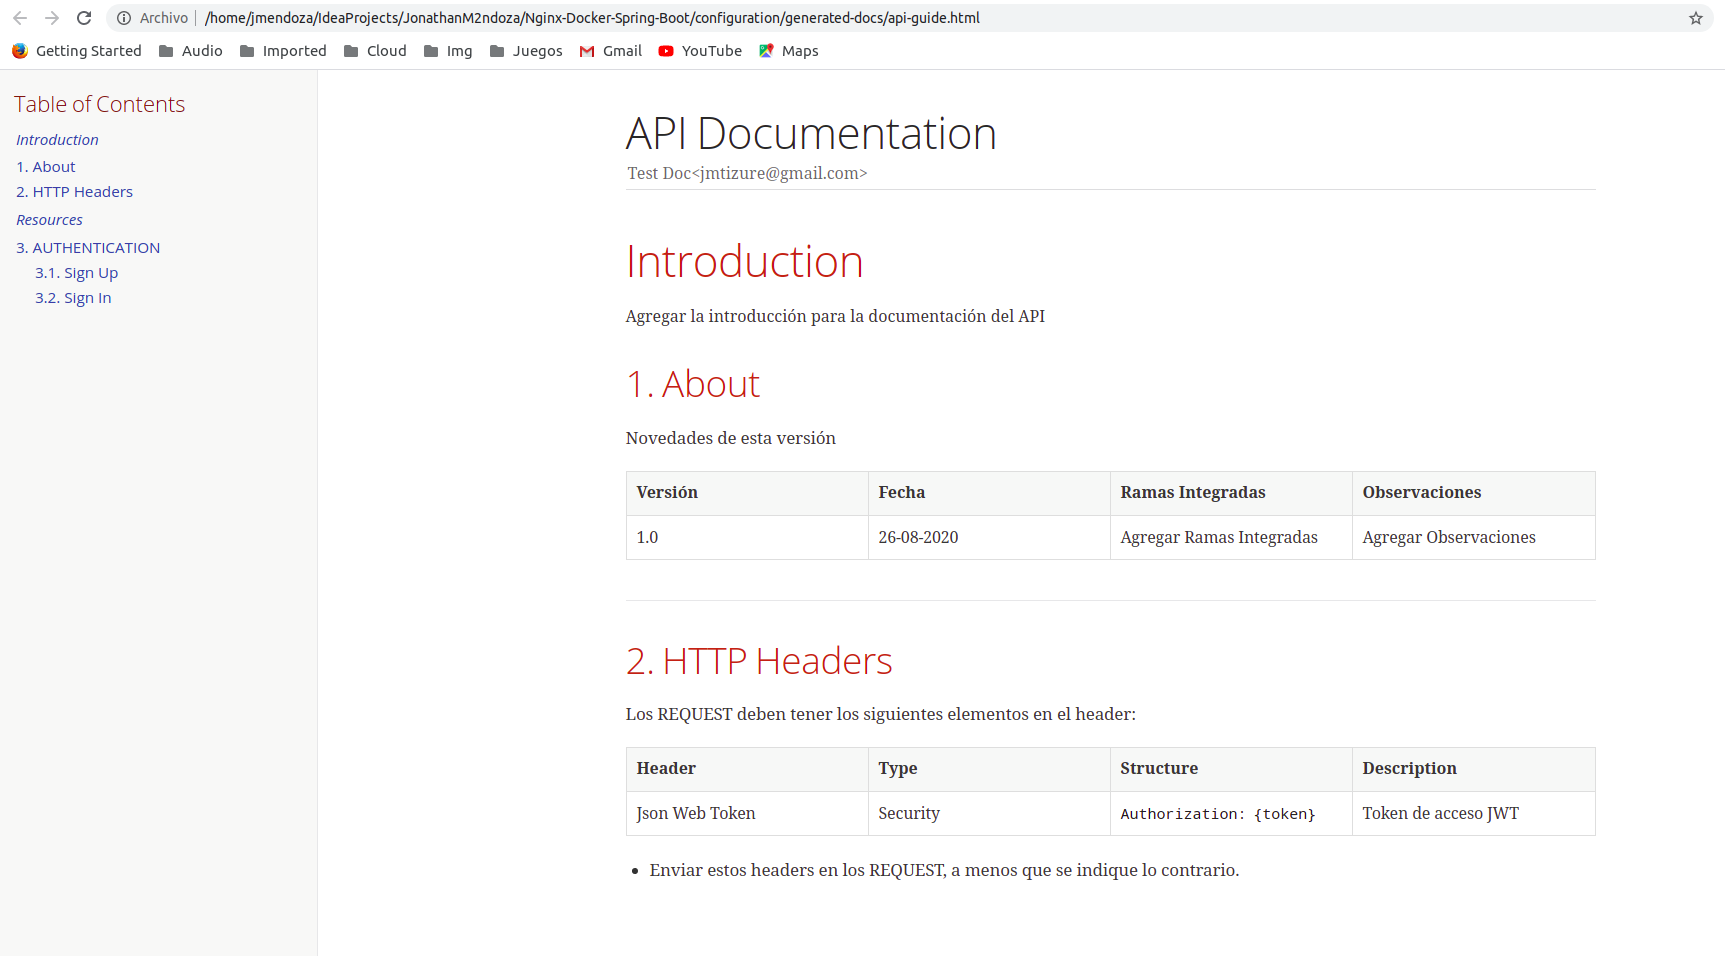Click the browser back arrow
This screenshot has width=1725, height=956.
click(20, 18)
